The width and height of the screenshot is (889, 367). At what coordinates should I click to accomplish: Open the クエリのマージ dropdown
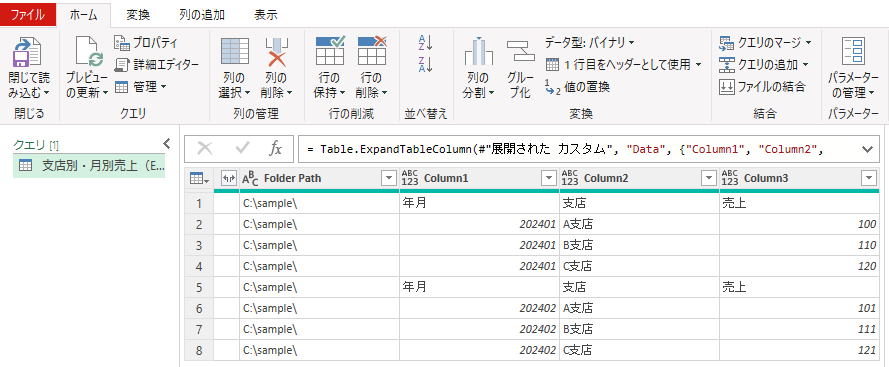tap(765, 43)
